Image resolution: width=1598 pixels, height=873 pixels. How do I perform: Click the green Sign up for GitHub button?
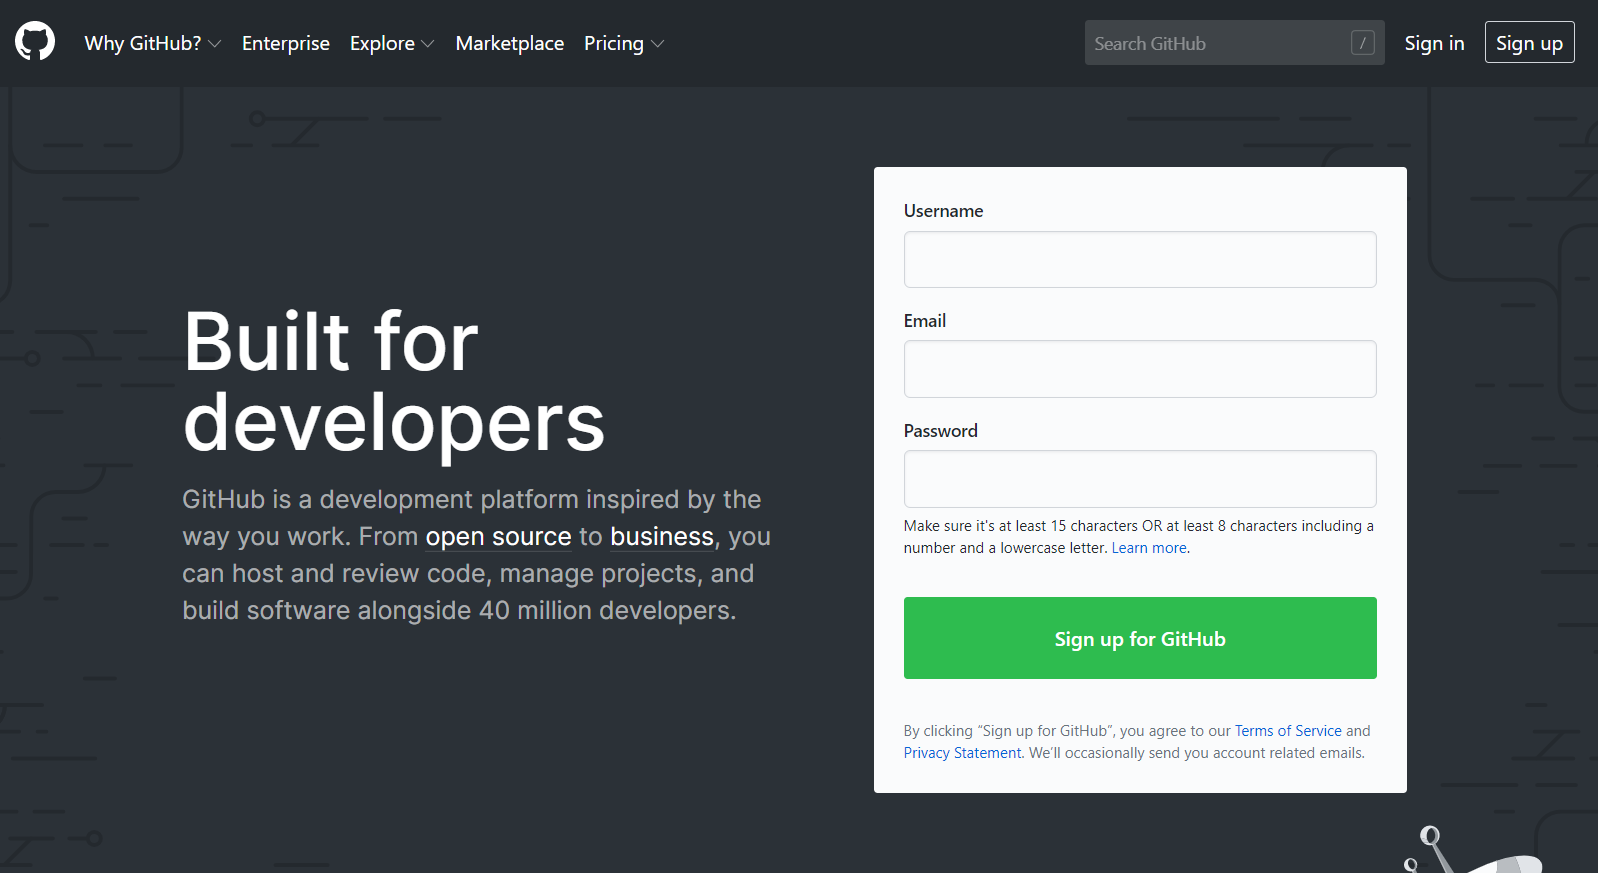(1140, 638)
